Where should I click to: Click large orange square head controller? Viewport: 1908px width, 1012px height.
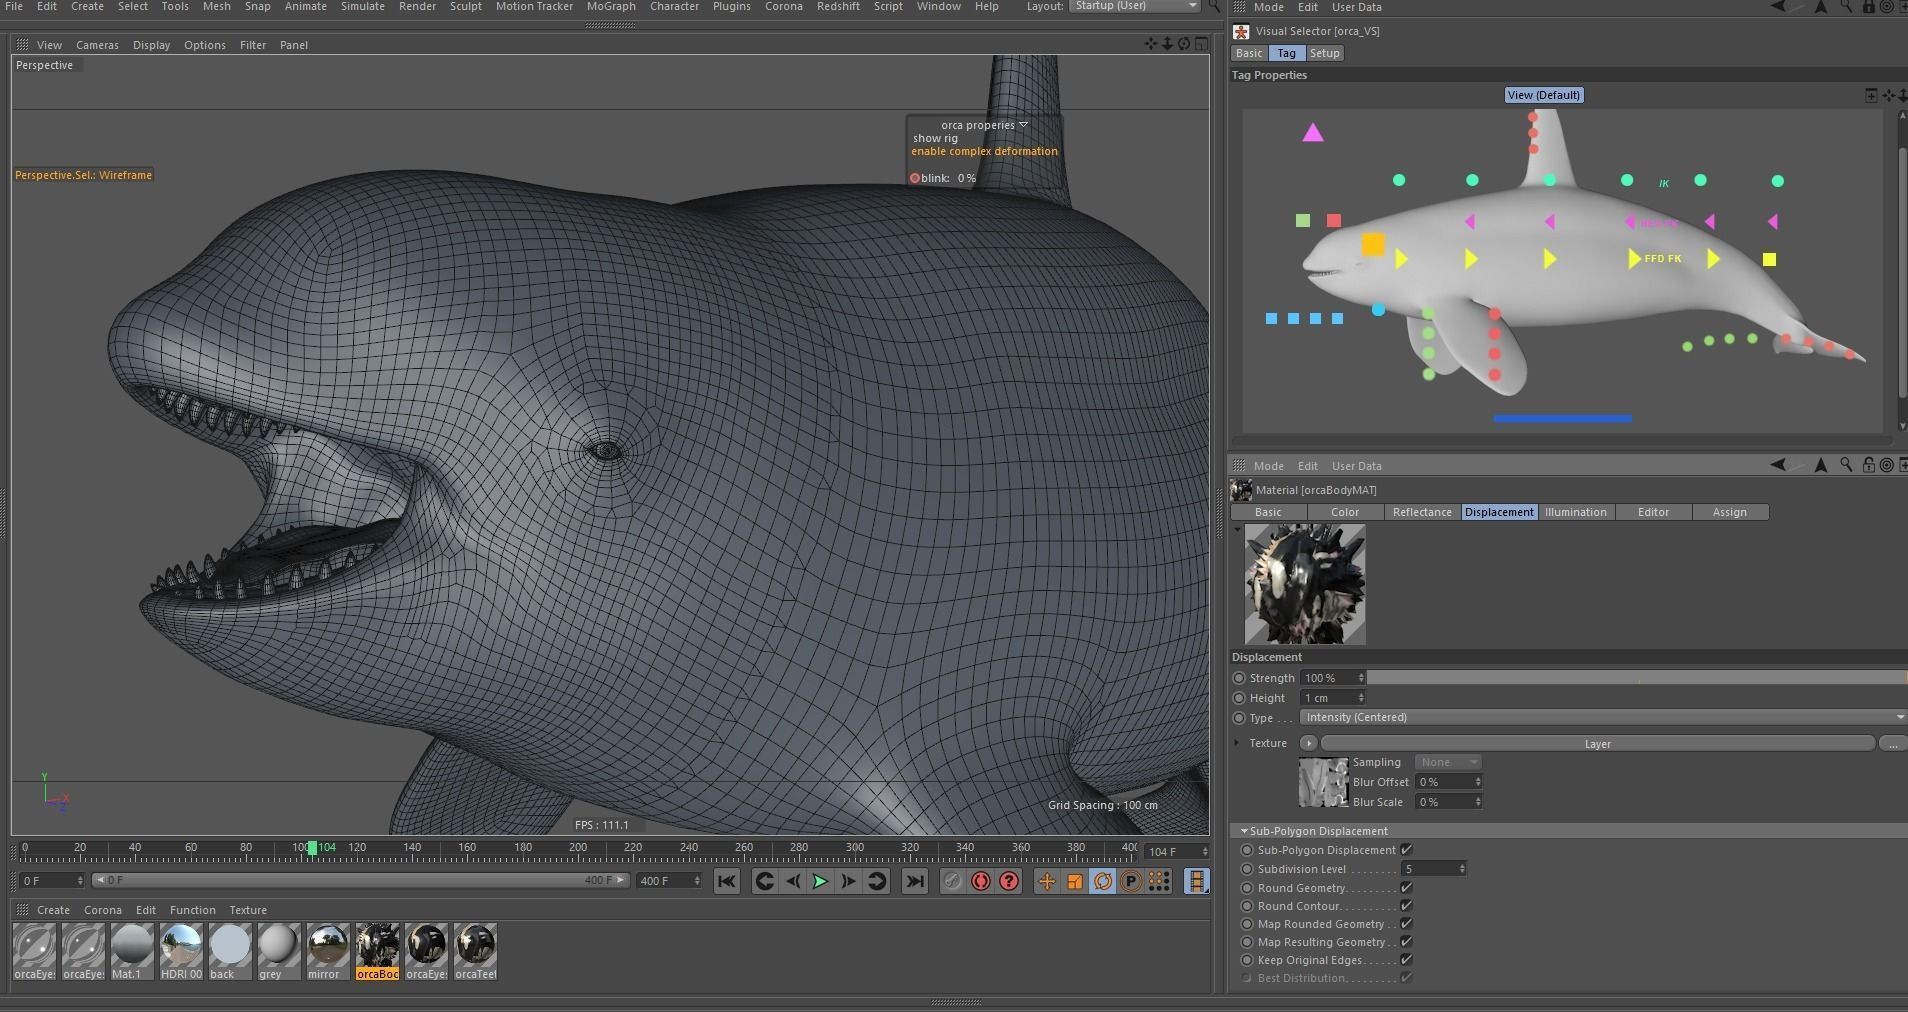[x=1372, y=245]
